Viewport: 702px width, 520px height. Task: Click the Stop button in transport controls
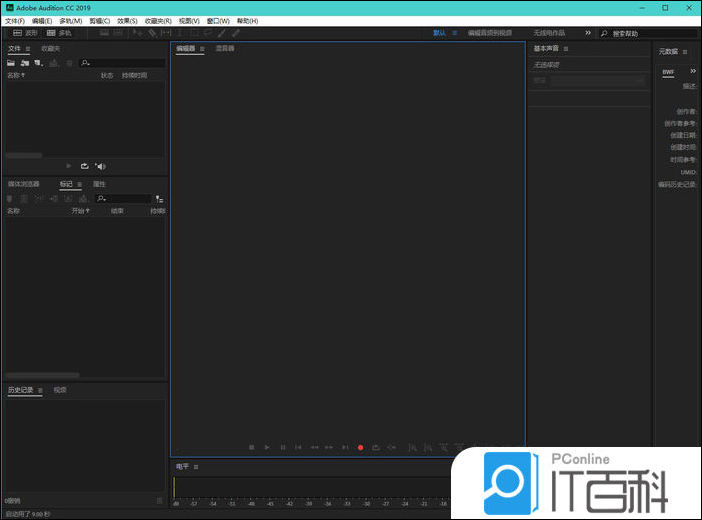tap(251, 447)
